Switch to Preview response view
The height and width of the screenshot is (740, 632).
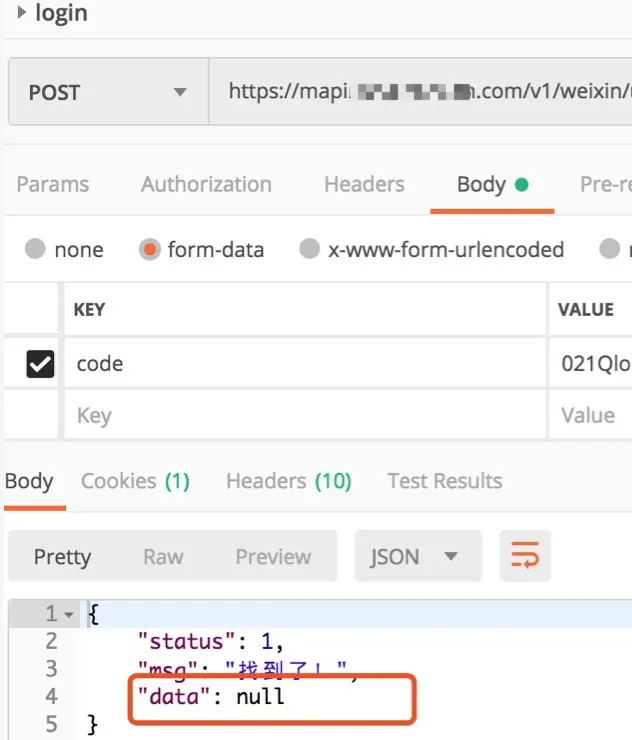pos(273,556)
